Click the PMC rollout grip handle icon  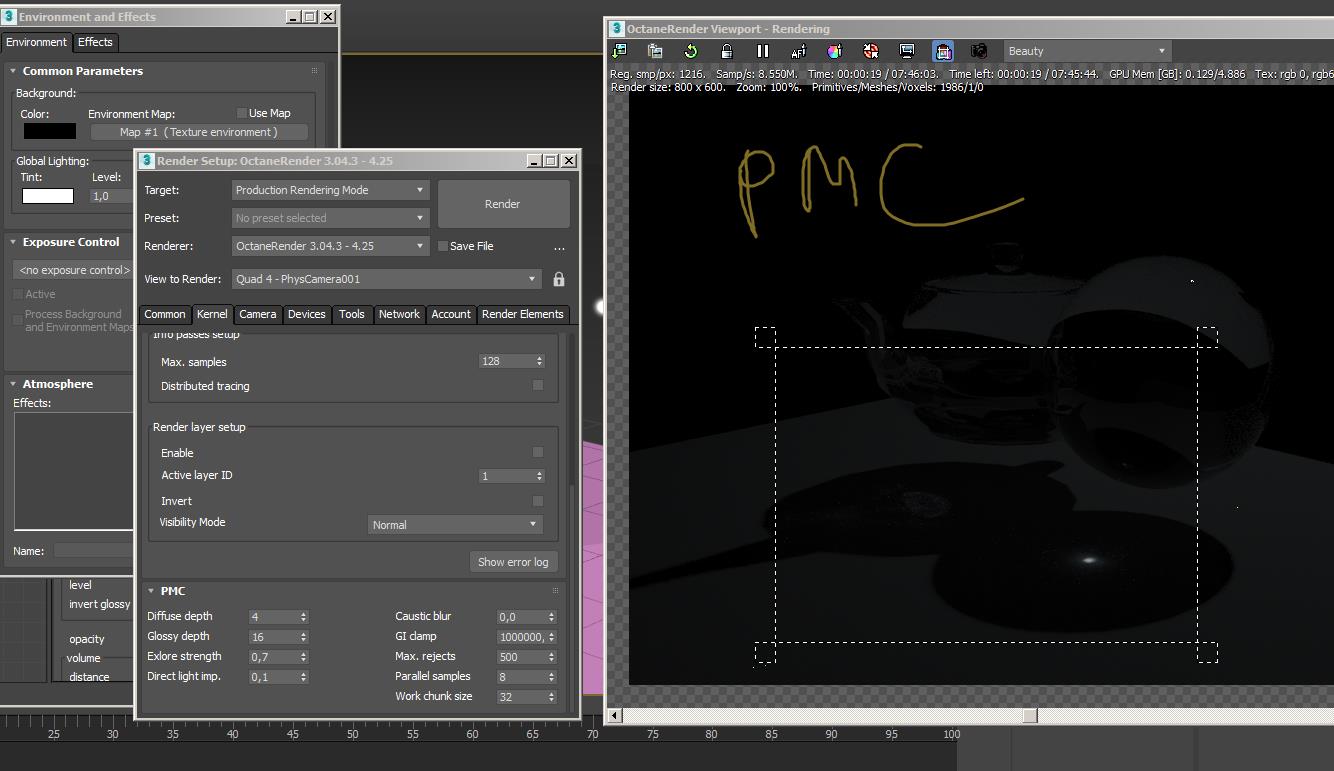coord(555,591)
